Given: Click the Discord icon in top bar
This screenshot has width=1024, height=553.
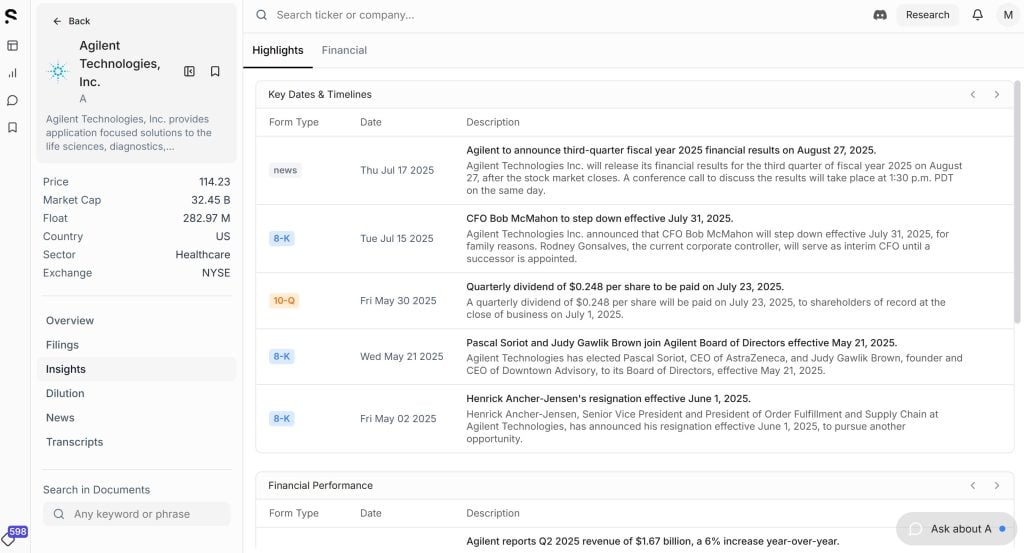Looking at the screenshot, I should [x=880, y=15].
